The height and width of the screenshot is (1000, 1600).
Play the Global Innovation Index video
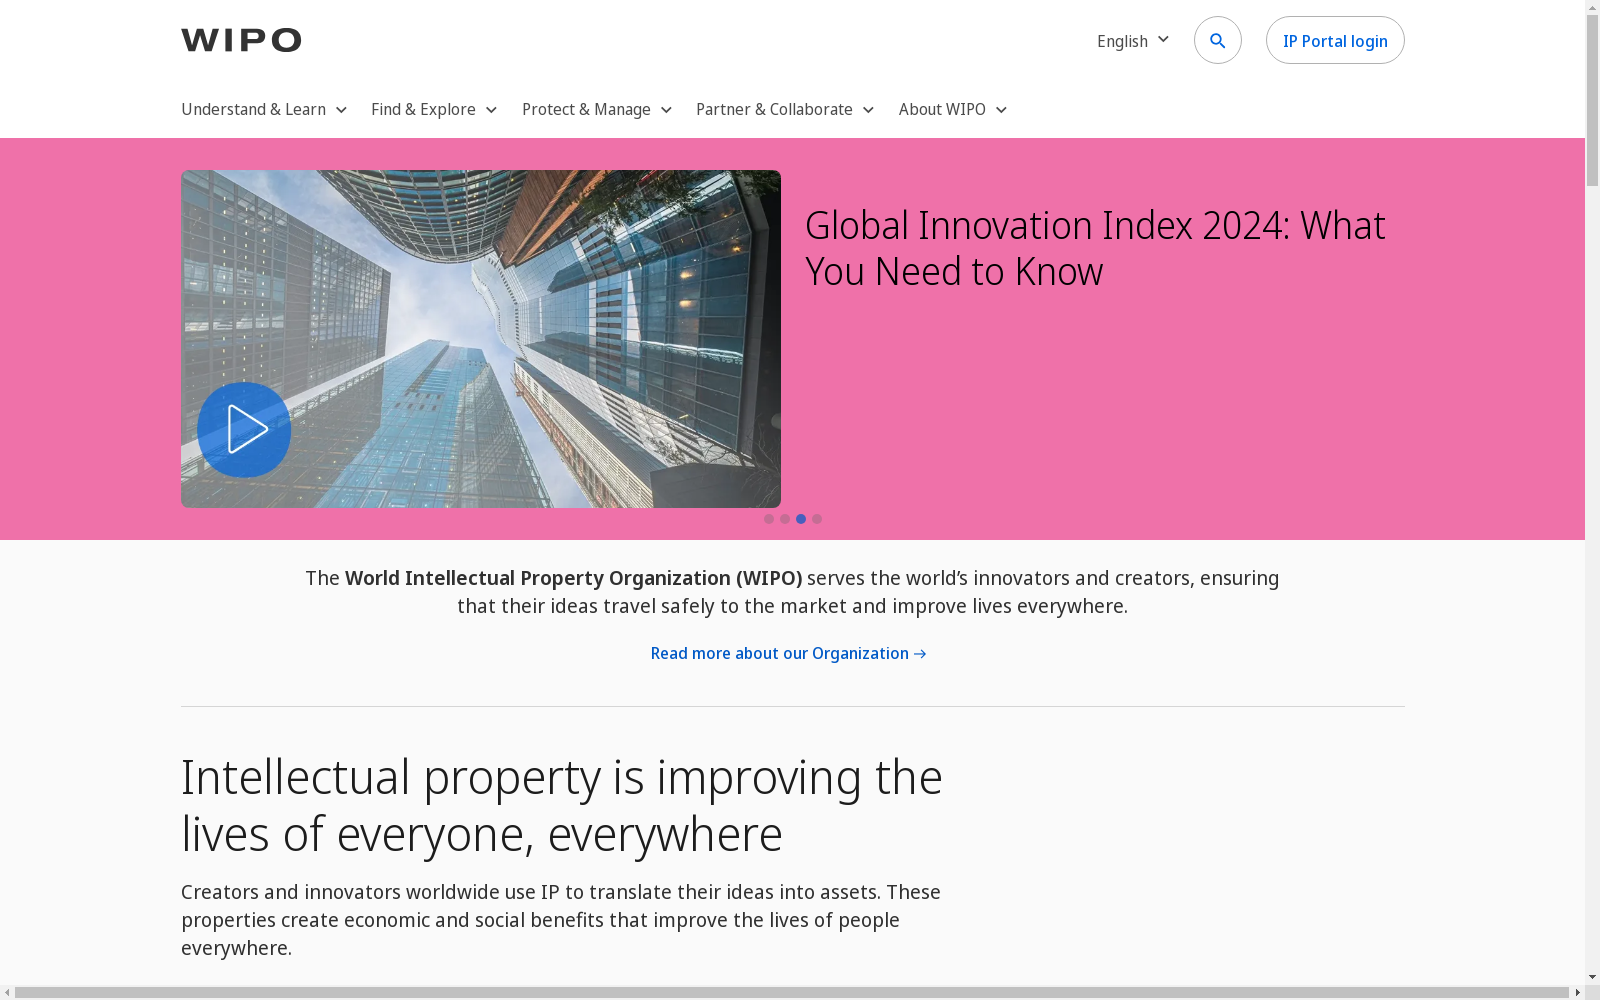tap(244, 430)
